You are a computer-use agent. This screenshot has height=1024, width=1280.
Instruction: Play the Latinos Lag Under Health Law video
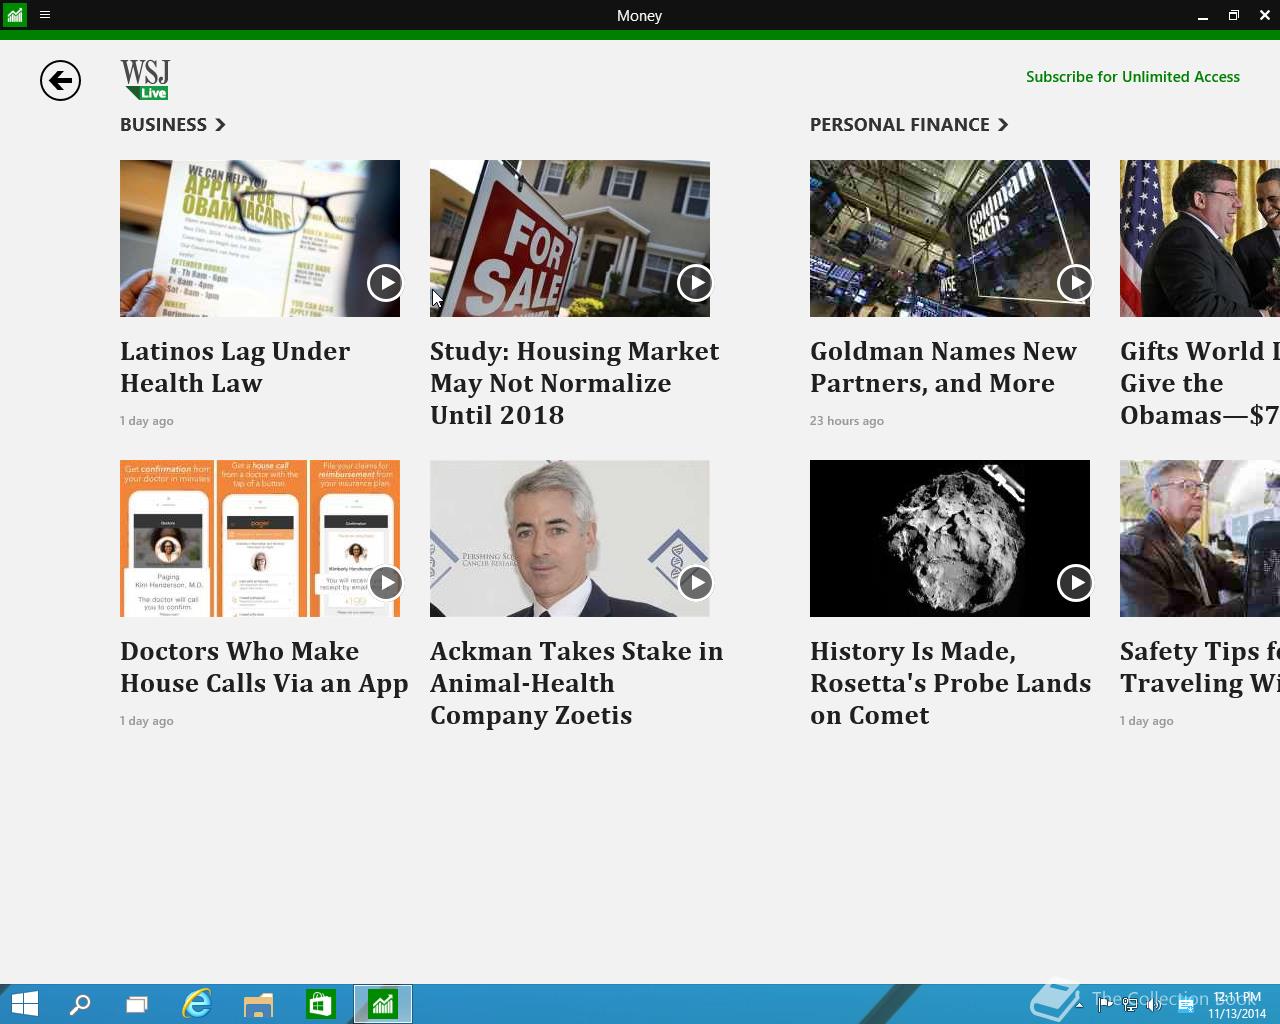click(385, 283)
